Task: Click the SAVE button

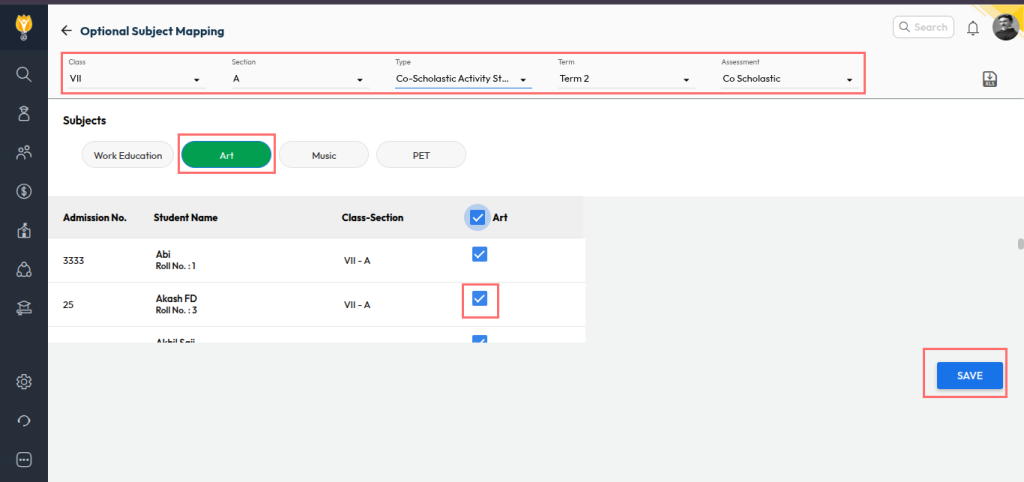Action: (969, 375)
